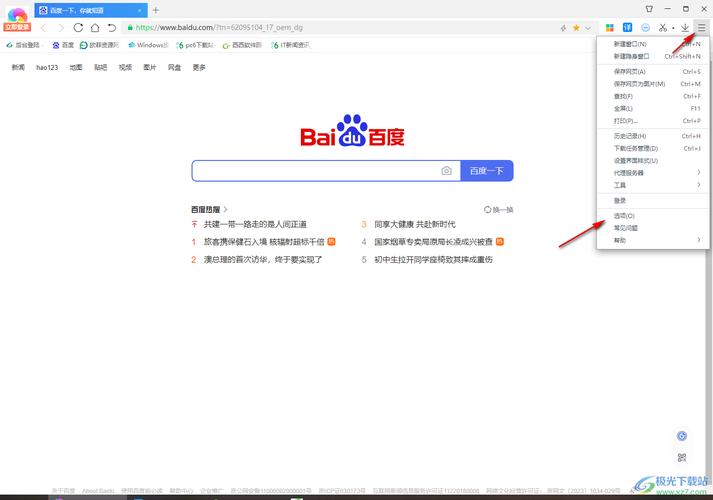The width and height of the screenshot is (713, 500).
Task: Click the skin shirt icon in title bar
Action: coord(649,9)
